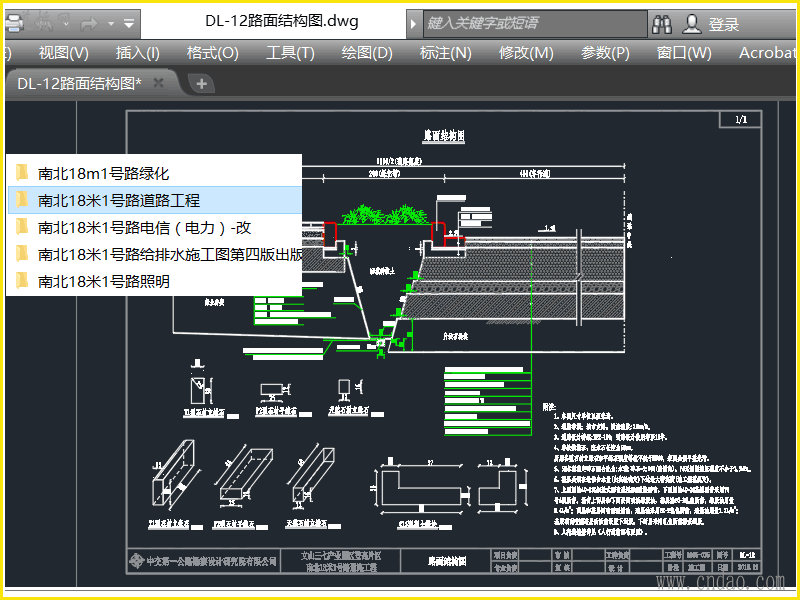Click folder icon of 南北18m1号路绿化
This screenshot has height=600, width=800.
click(x=22, y=173)
